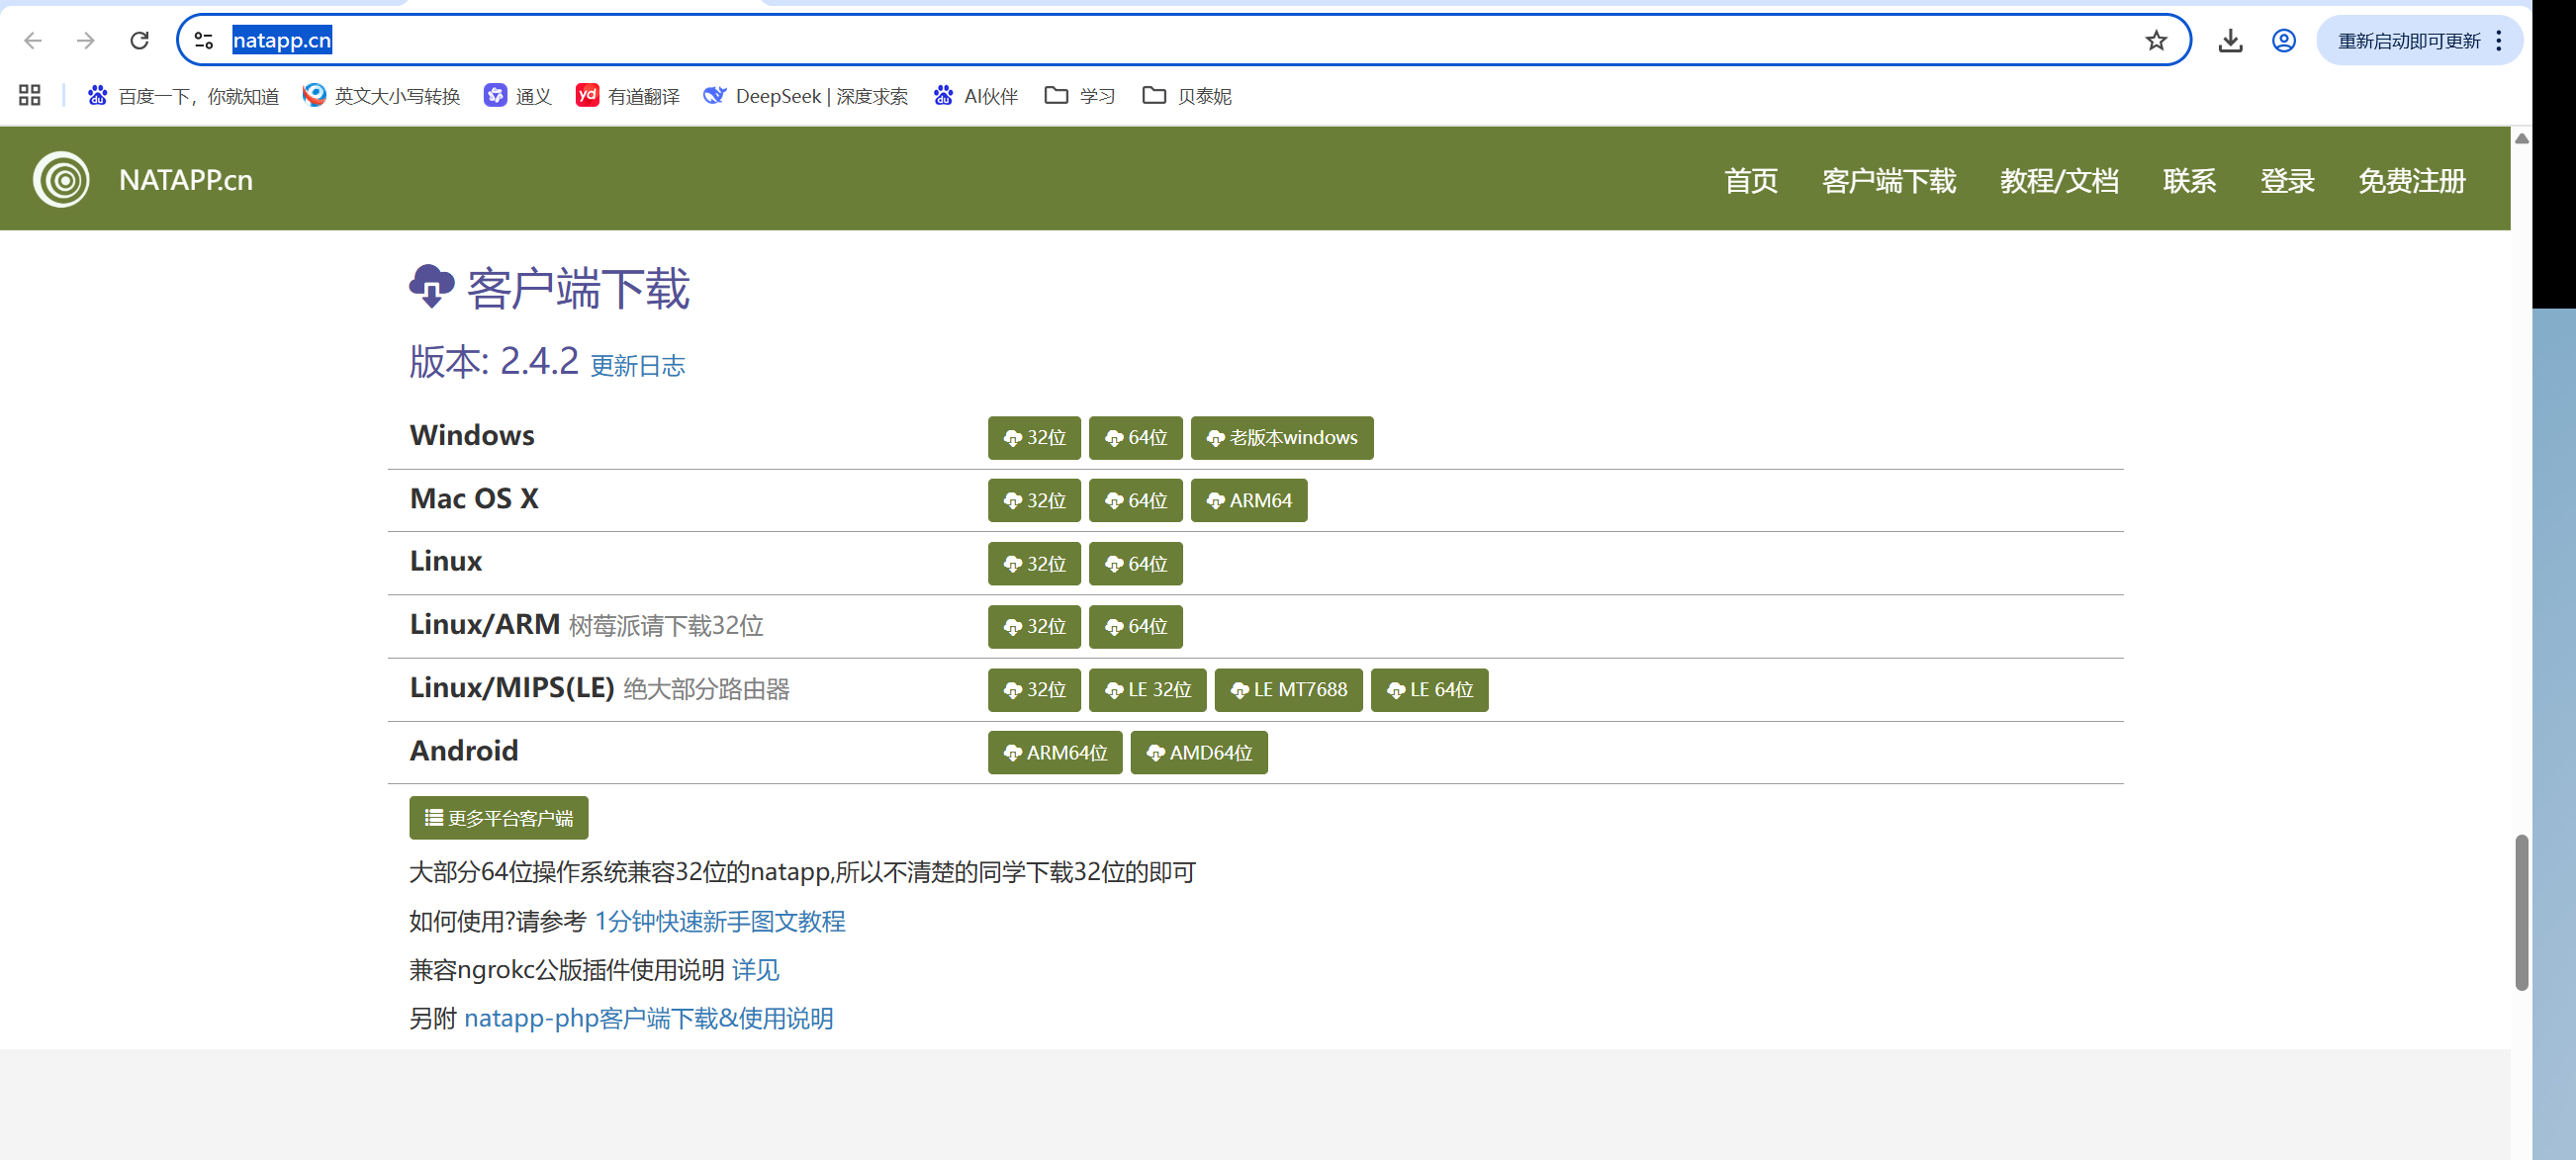The height and width of the screenshot is (1160, 2576).
Task: Open the 学习 bookmarks folder
Action: click(1079, 96)
